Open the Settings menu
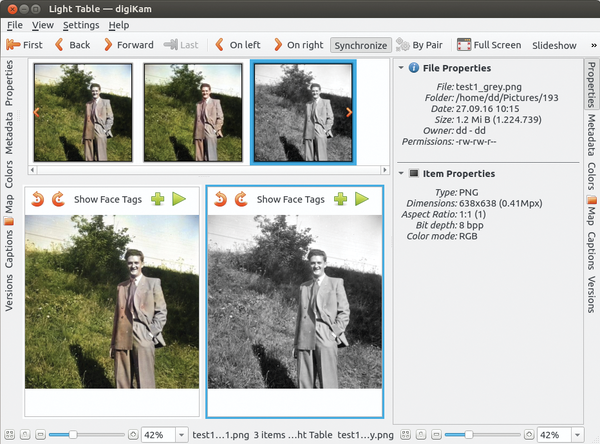600x444 pixels. tap(81, 25)
